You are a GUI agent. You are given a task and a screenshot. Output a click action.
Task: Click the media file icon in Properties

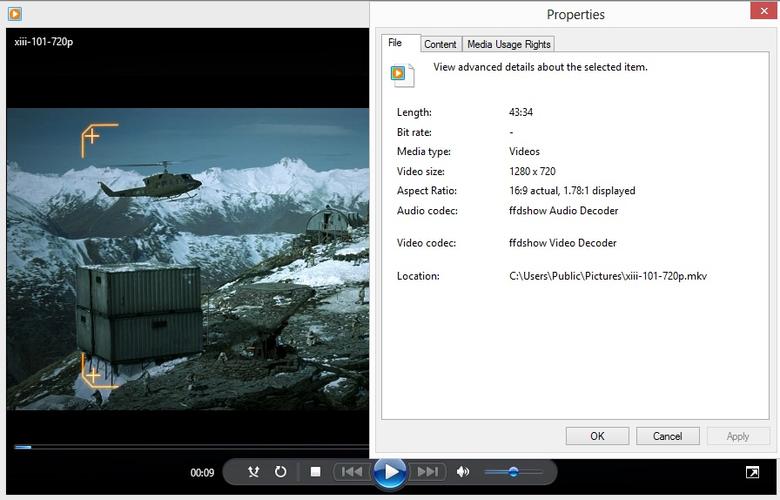pos(402,76)
